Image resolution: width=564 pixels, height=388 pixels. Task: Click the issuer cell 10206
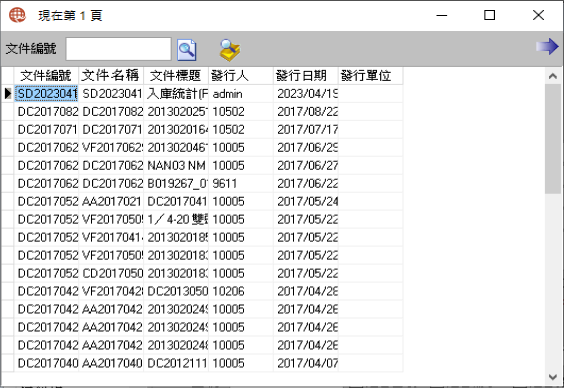coord(241,292)
